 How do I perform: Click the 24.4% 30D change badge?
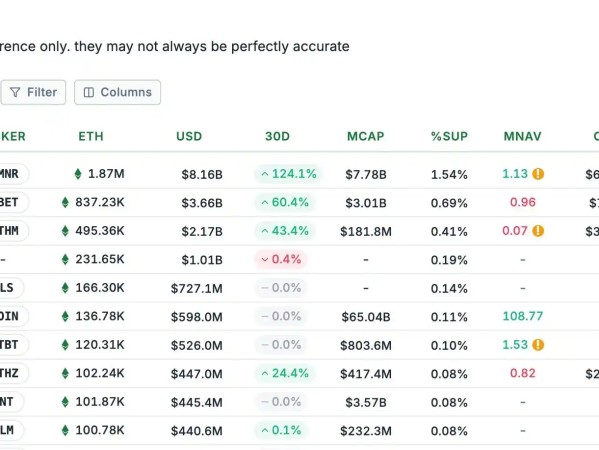pos(285,373)
